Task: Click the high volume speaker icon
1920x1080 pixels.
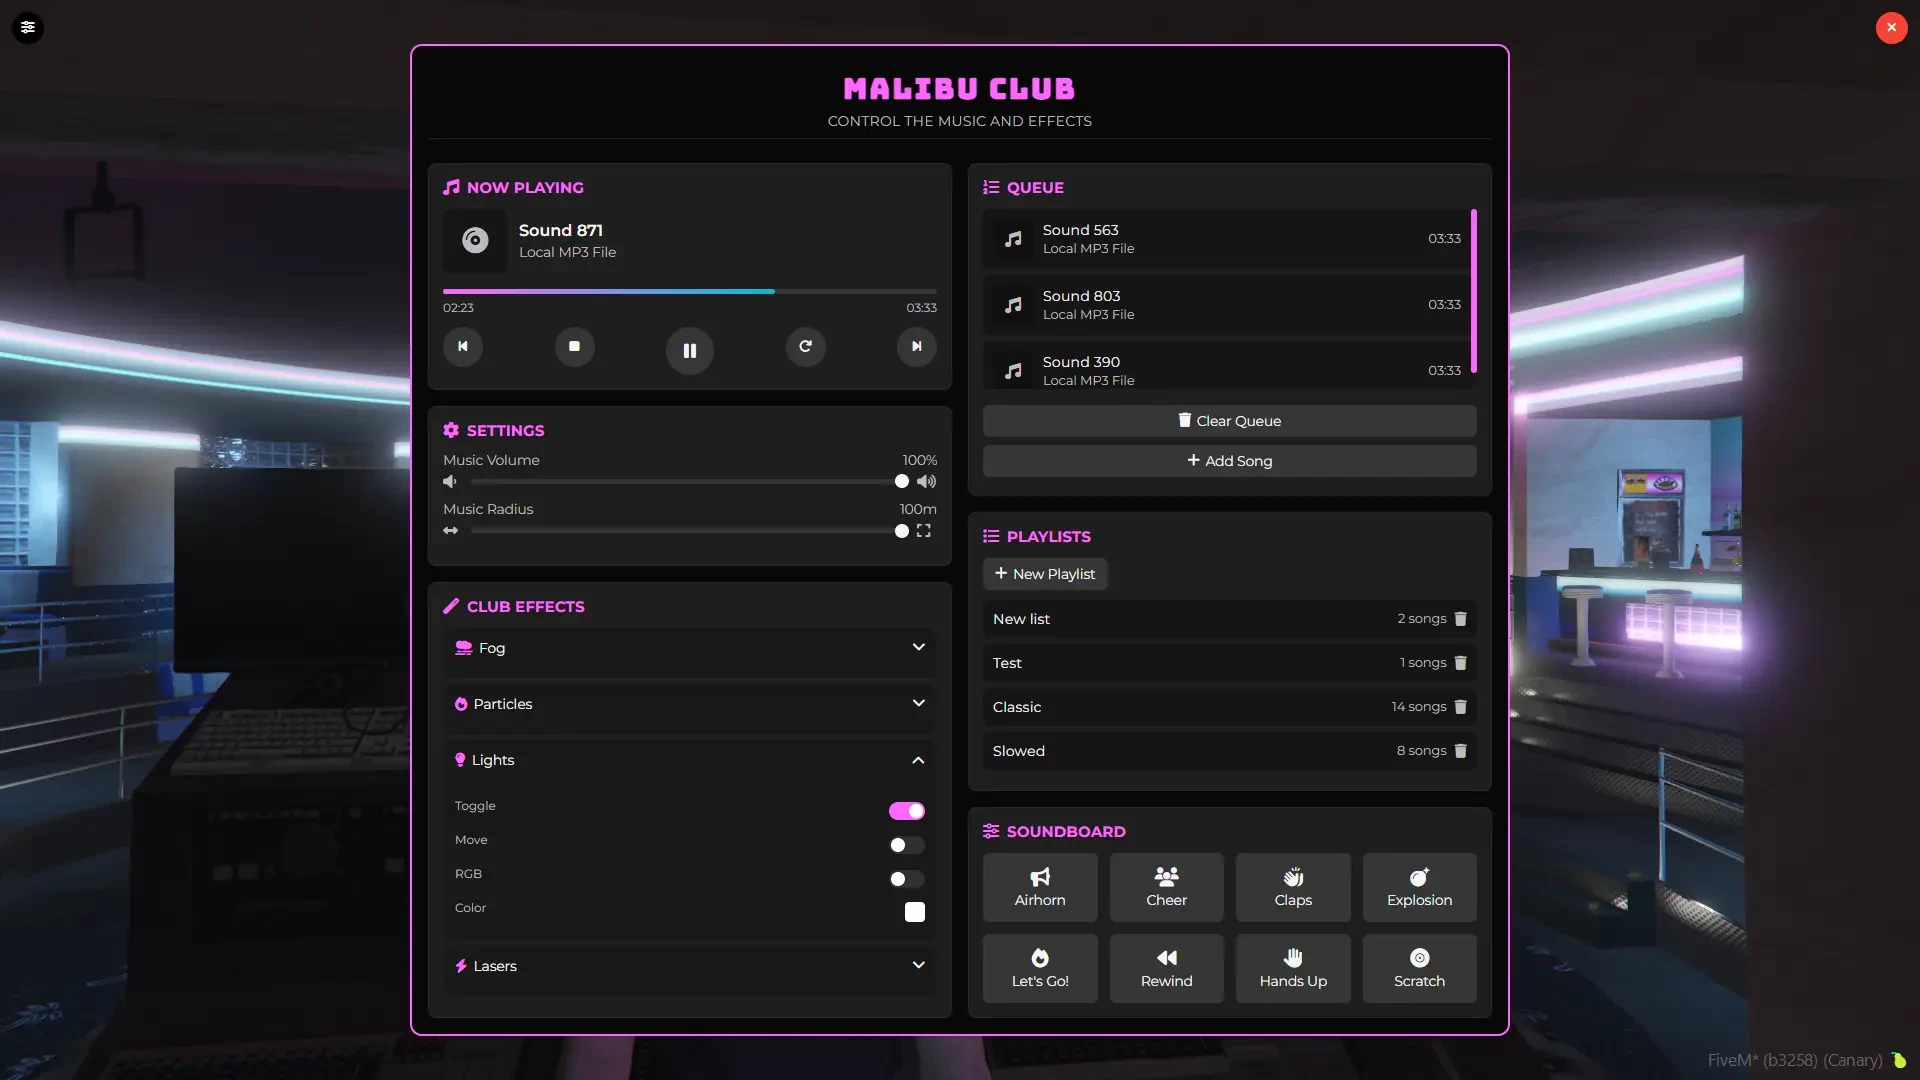Action: [927, 482]
